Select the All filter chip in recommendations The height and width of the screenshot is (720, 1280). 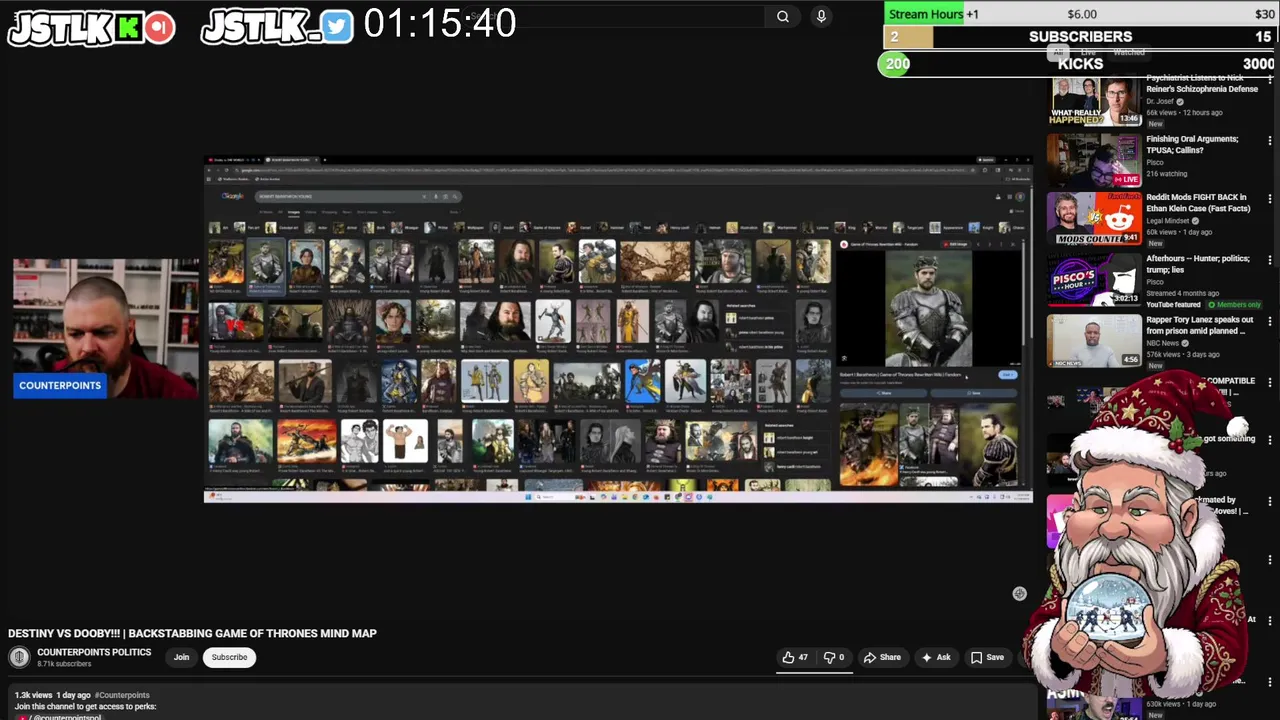[1058, 52]
